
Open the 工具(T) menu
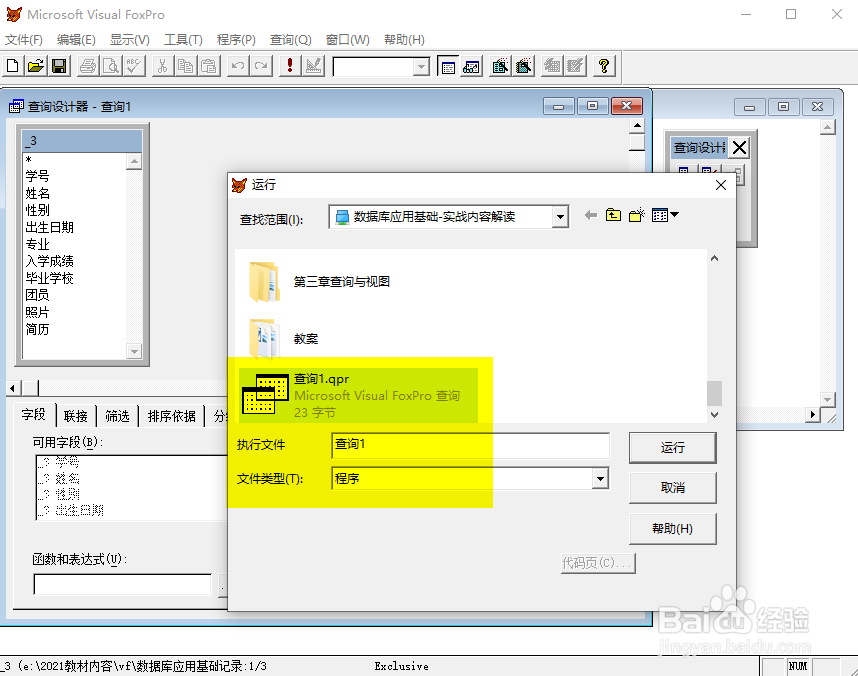tap(183, 39)
